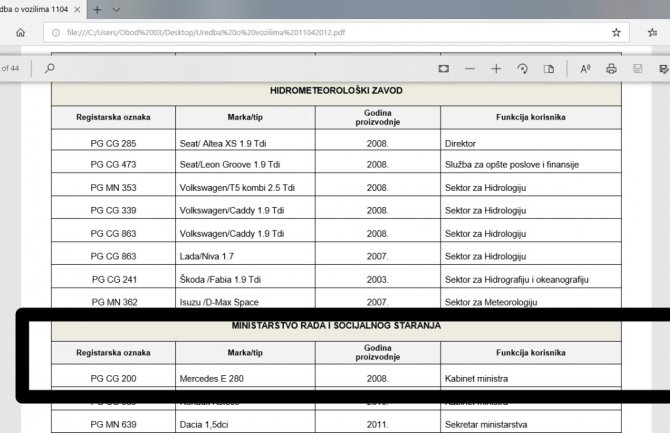This screenshot has width=670, height=433.
Task: Click the PG CG 200 registration cell
Action: 113,379
